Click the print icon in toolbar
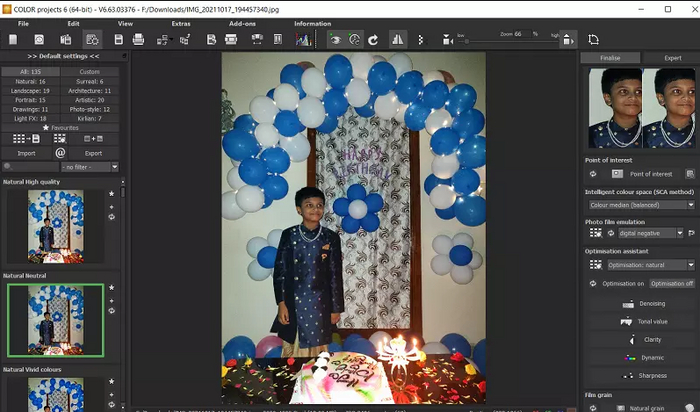 coord(139,40)
